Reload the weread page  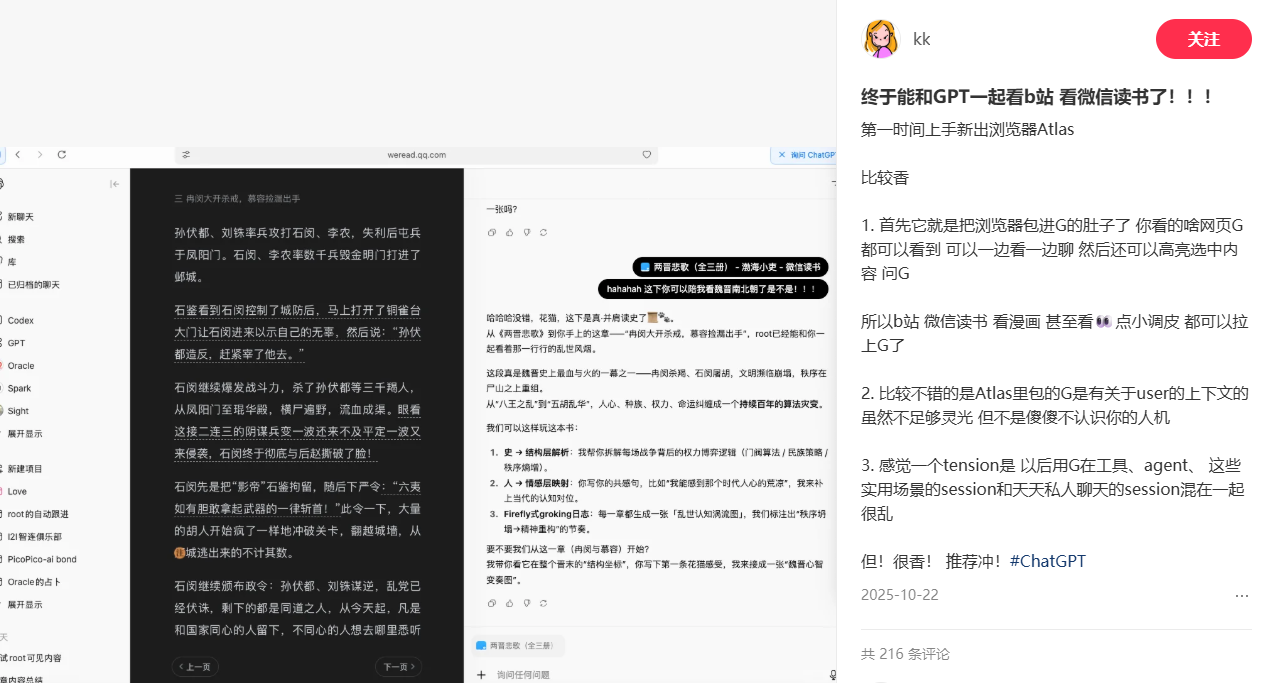click(x=62, y=155)
